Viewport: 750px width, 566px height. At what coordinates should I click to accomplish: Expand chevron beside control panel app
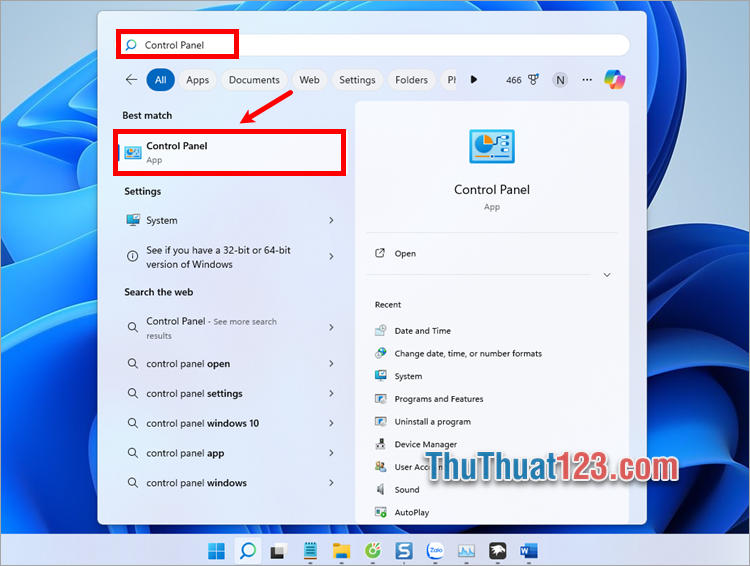[x=331, y=453]
